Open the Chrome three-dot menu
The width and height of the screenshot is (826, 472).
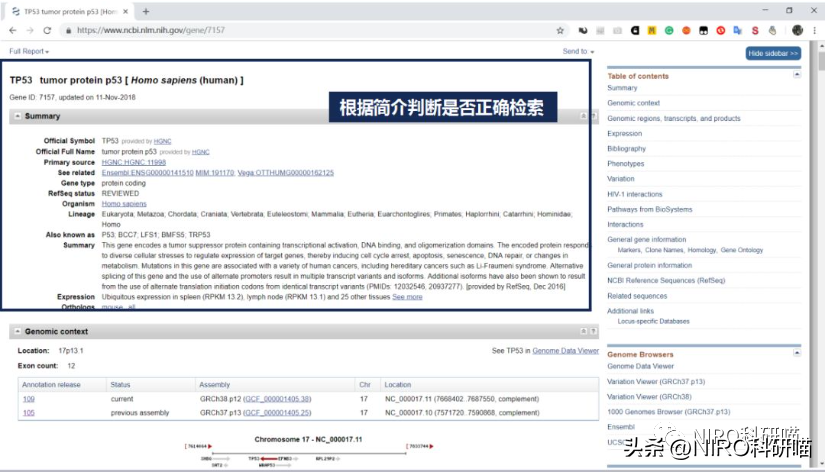(815, 30)
